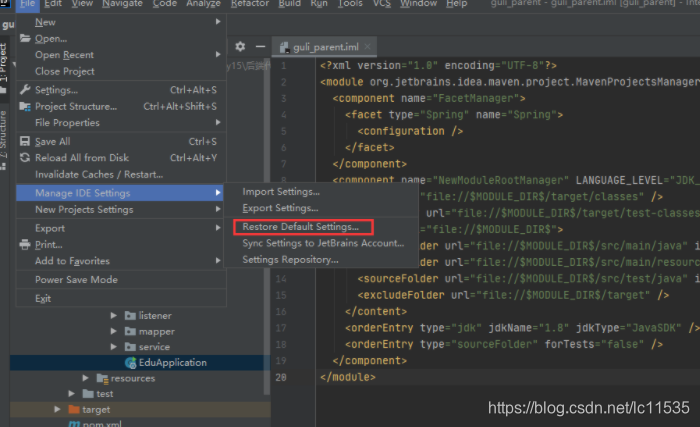Click line number 20 in editor gutter
The height and width of the screenshot is (427, 700).
[281, 377]
